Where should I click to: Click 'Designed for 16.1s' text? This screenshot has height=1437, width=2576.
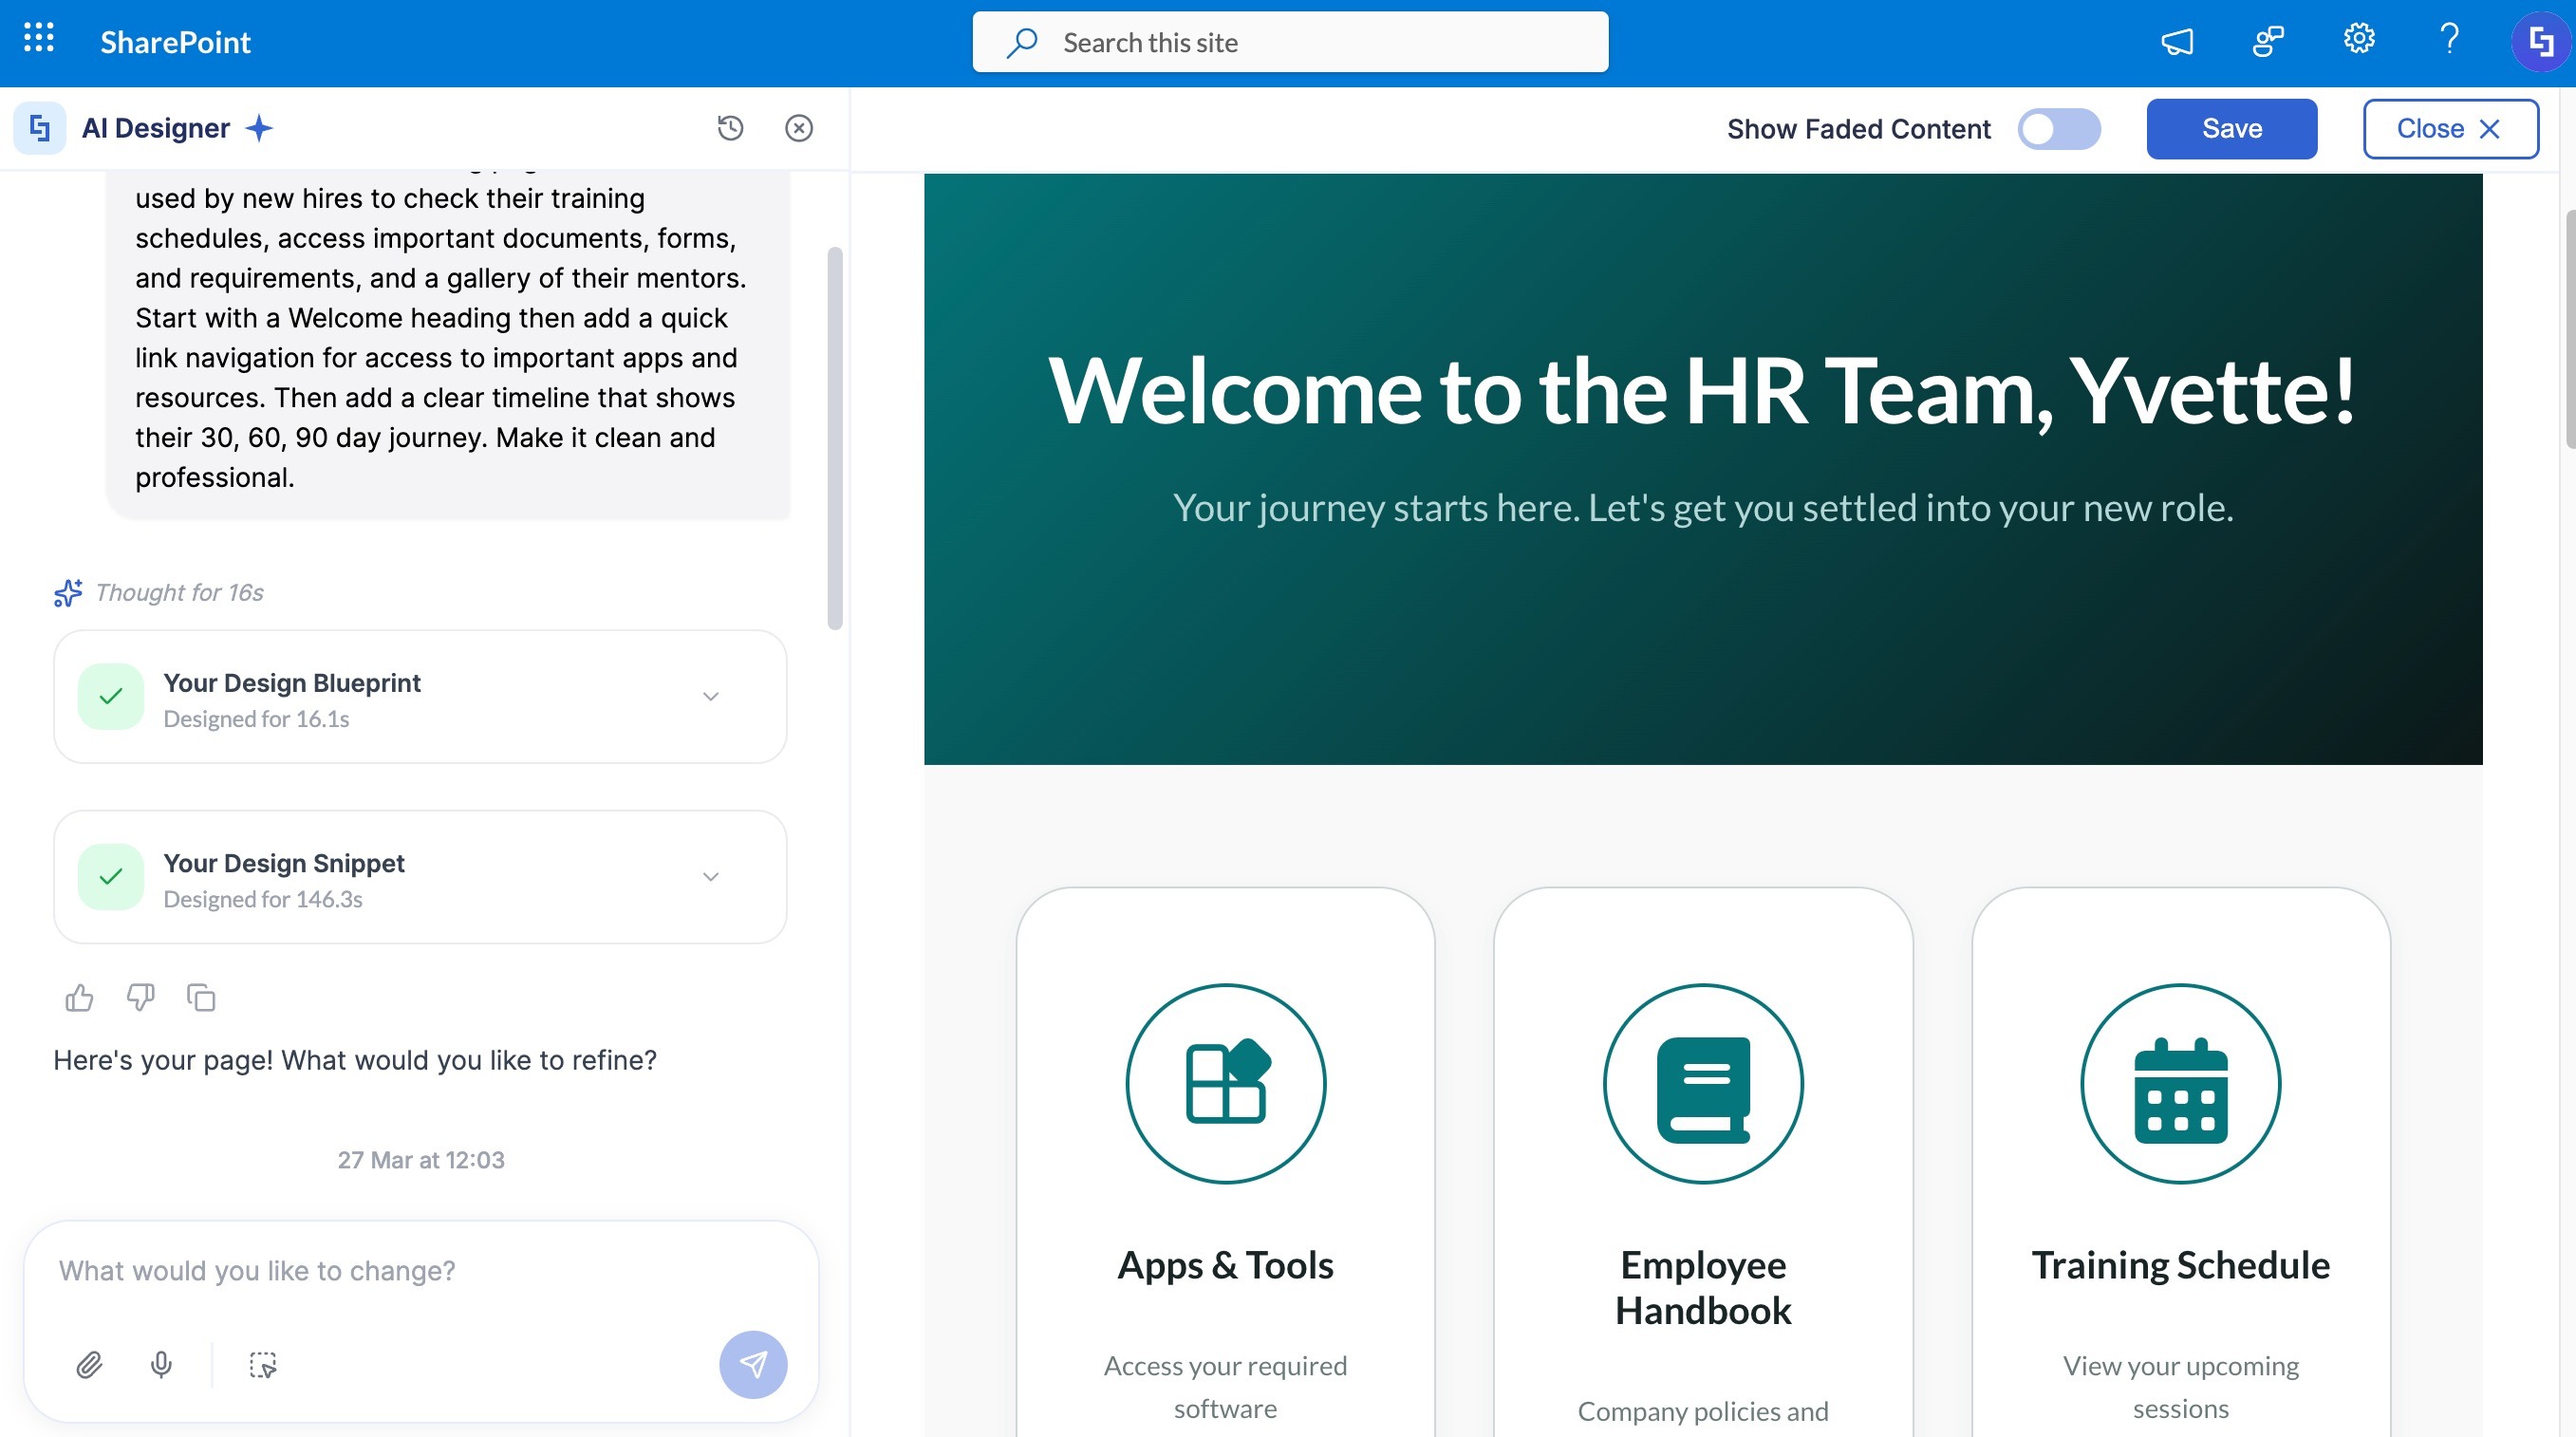coord(256,719)
